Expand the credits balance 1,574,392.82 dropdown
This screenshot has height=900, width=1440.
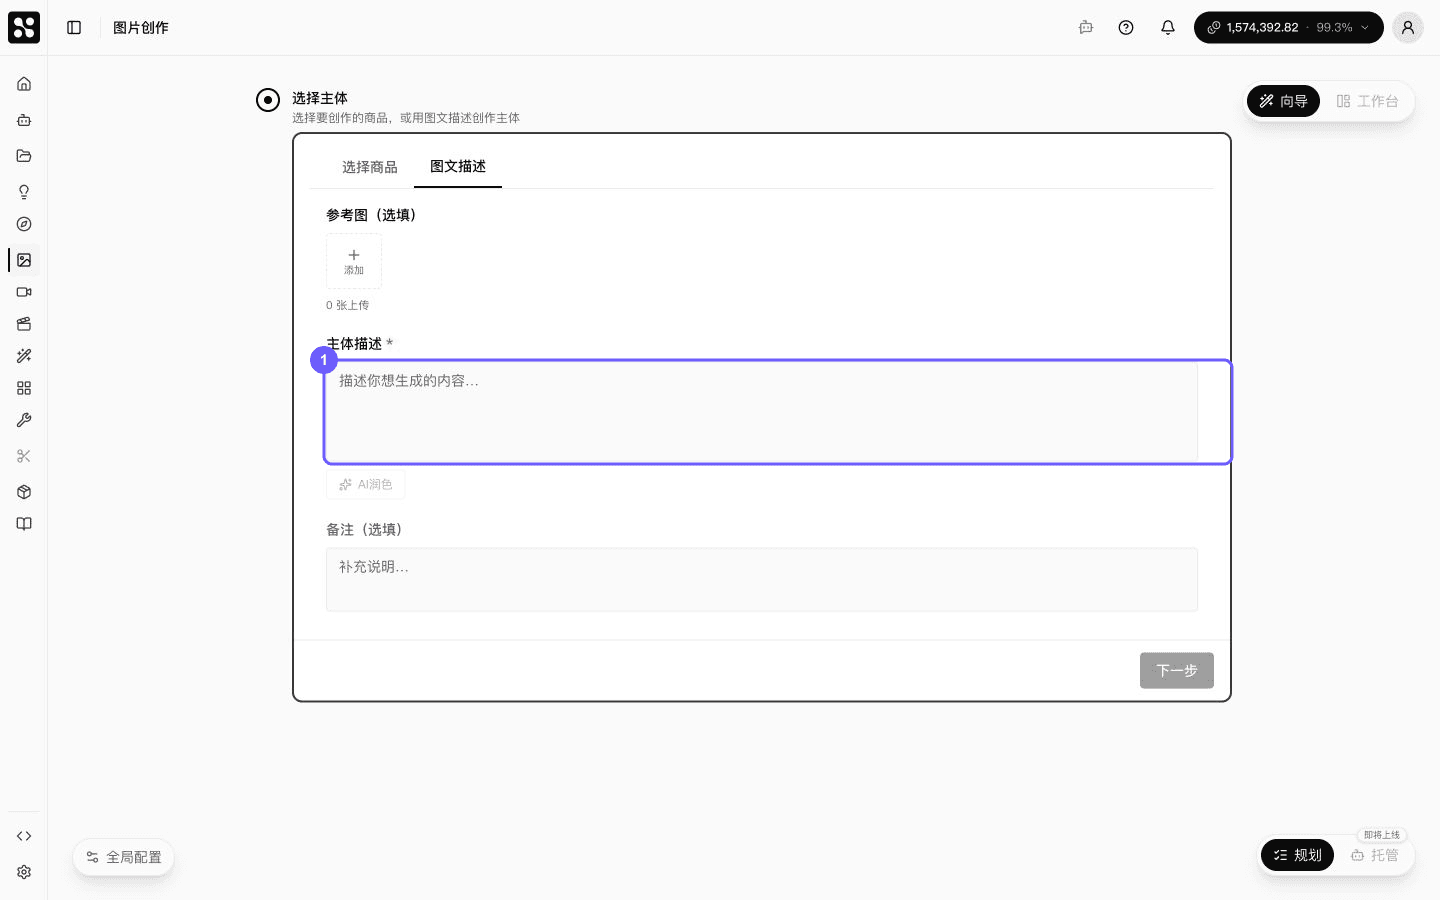1289,27
